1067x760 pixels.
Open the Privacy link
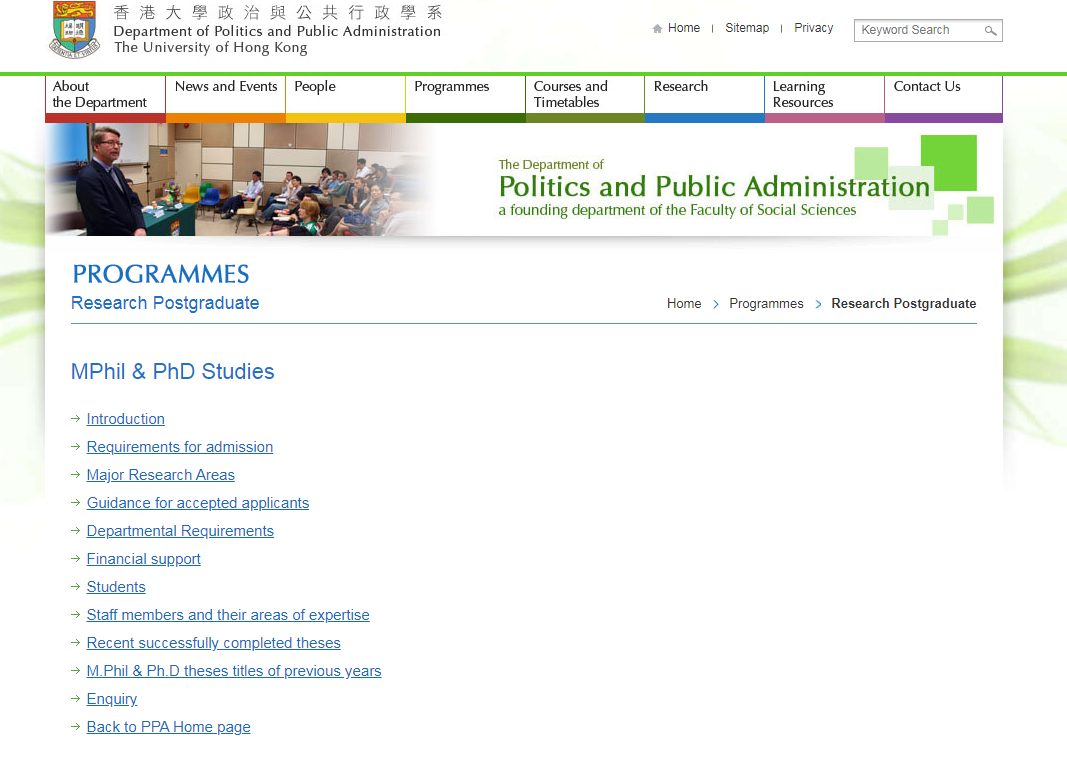(813, 28)
